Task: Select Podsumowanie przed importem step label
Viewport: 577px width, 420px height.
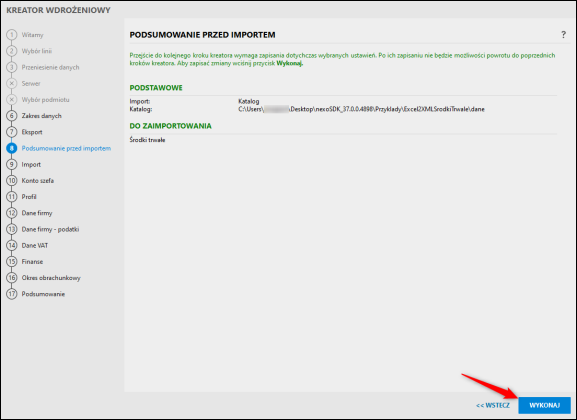Action: click(x=66, y=148)
